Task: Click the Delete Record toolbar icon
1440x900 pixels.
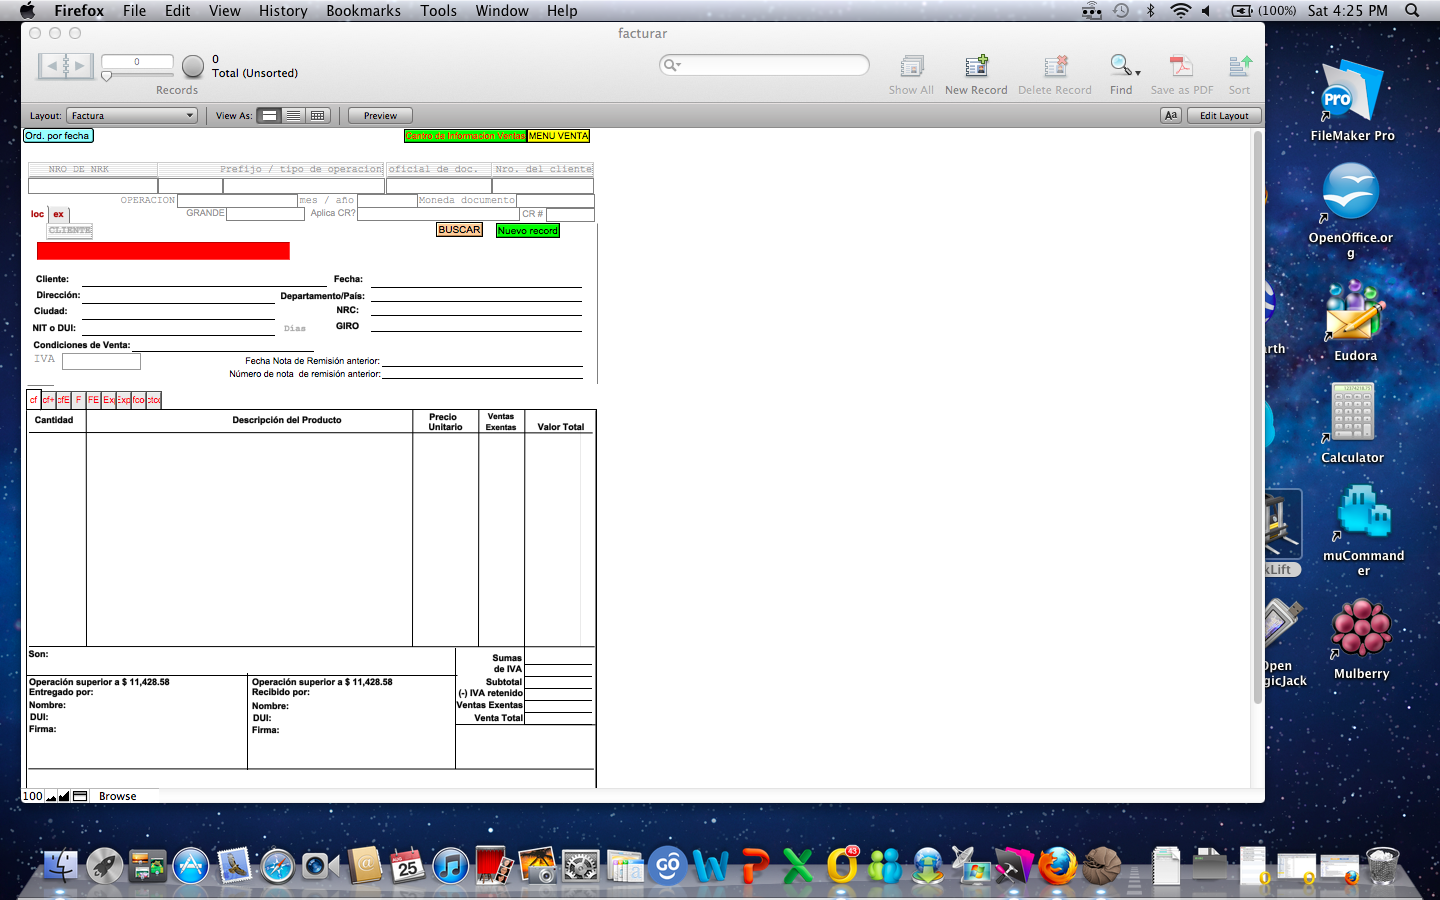Action: [x=1055, y=66]
